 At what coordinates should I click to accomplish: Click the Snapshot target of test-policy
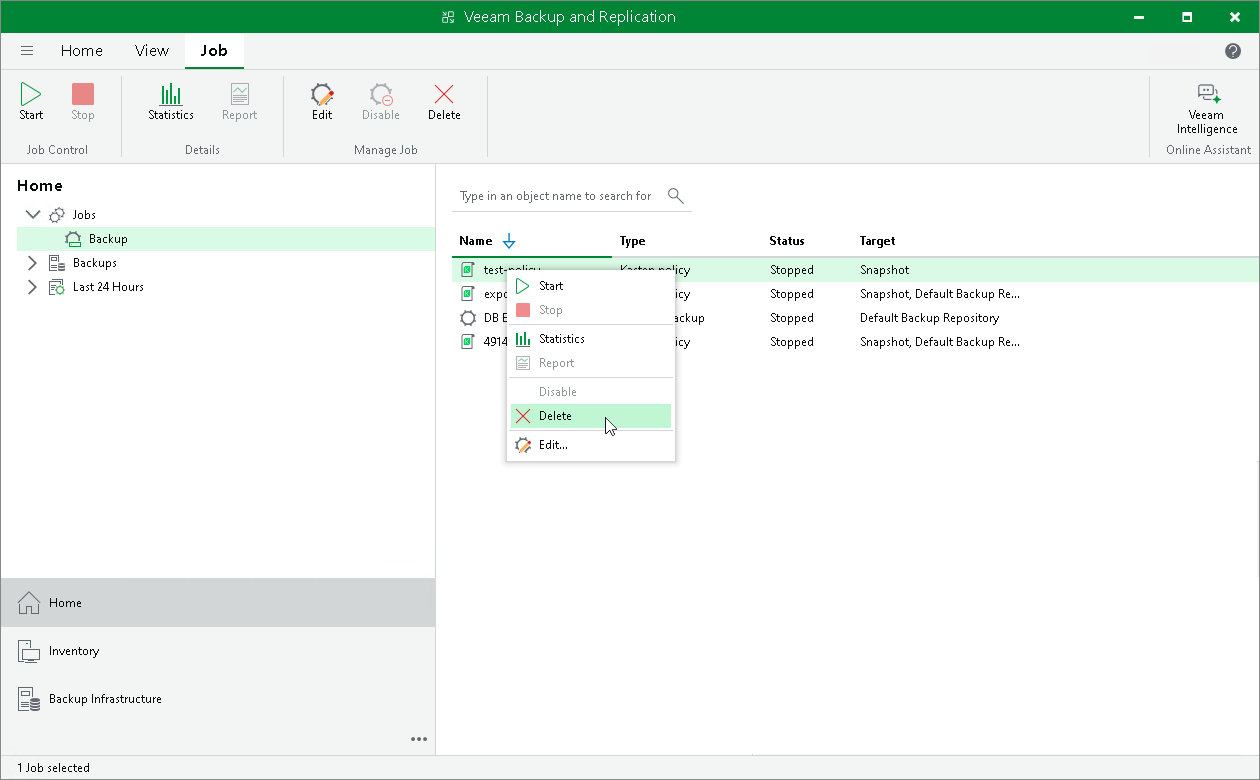pyautogui.click(x=885, y=270)
